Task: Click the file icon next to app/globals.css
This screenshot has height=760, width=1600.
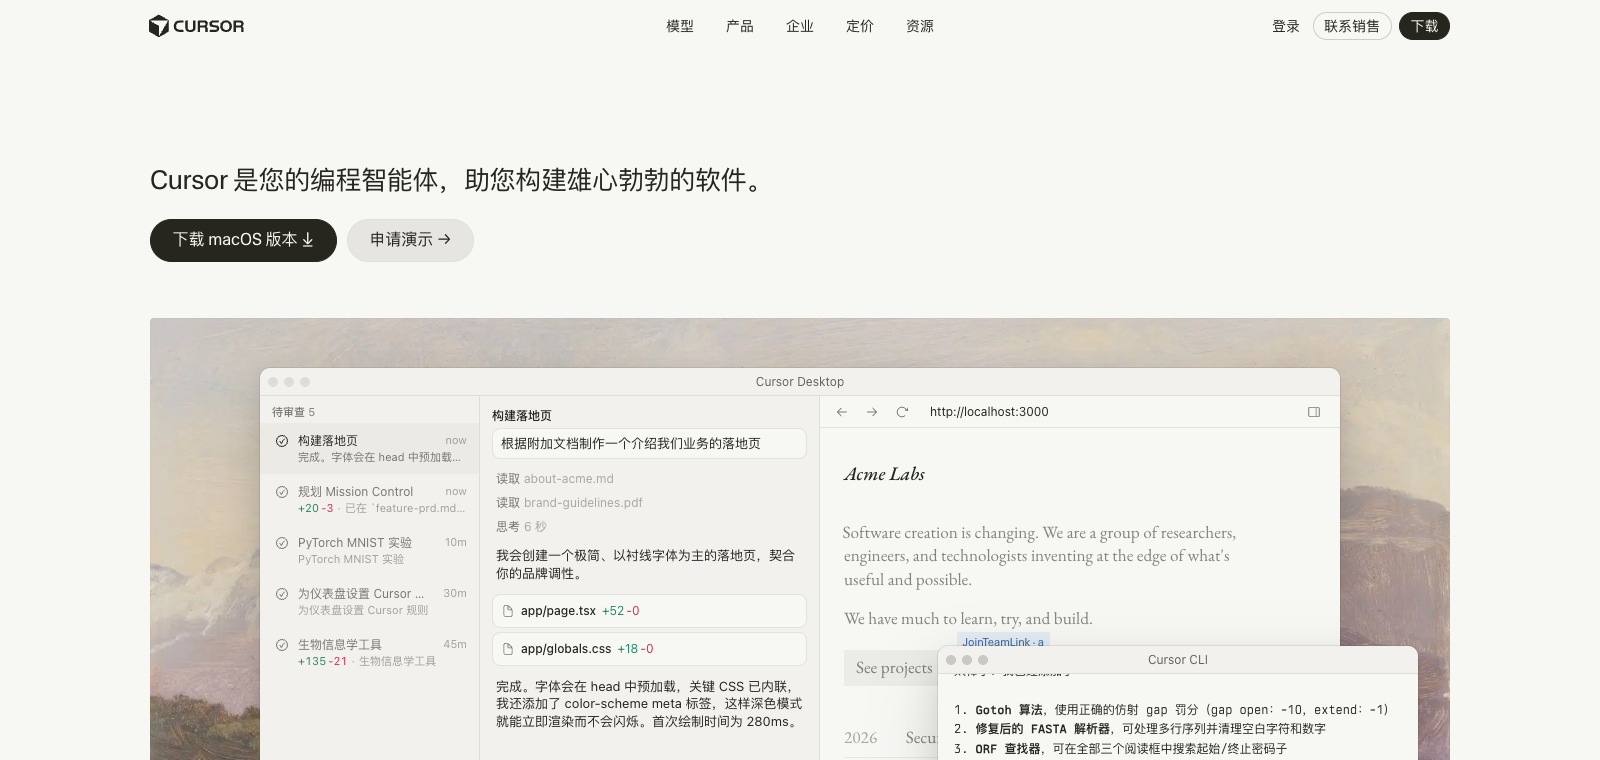Action: point(508,649)
